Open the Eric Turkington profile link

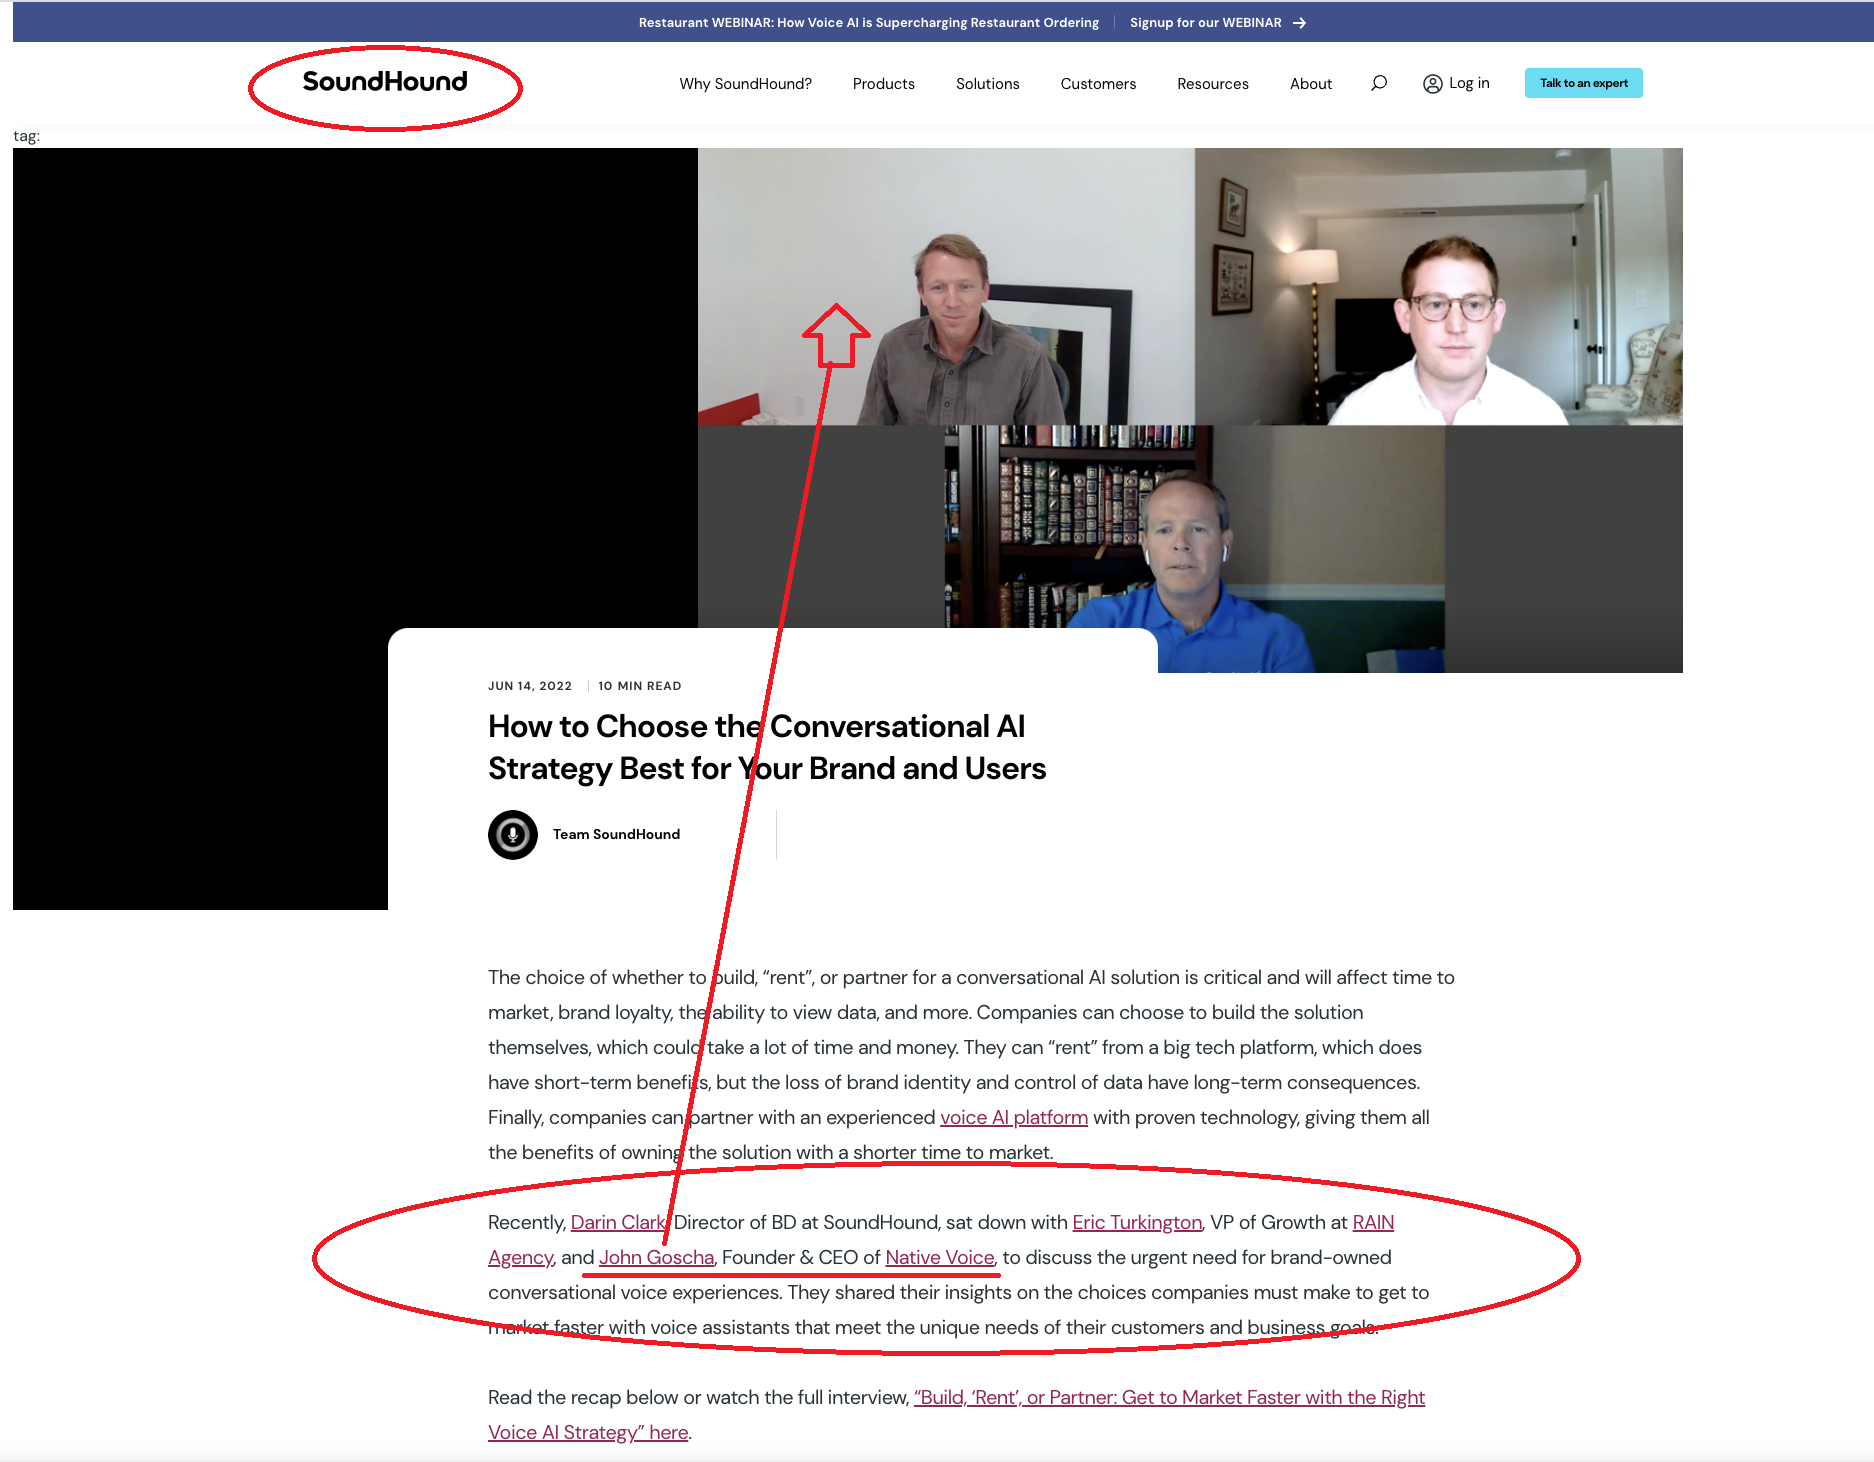click(x=1136, y=1222)
